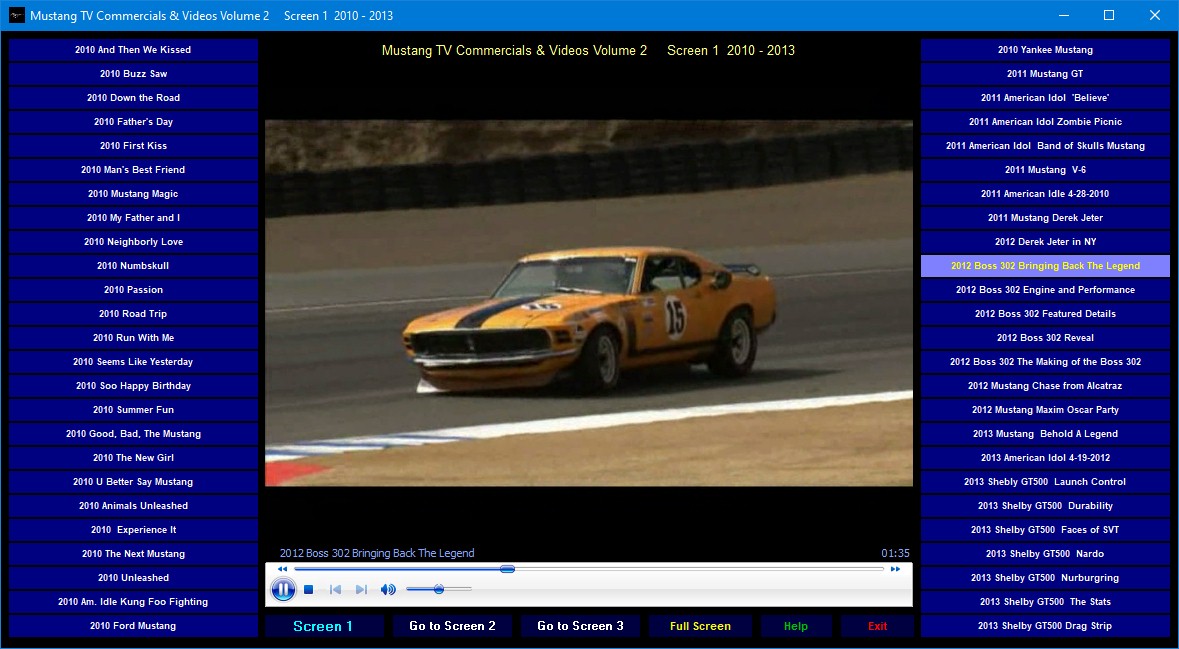The width and height of the screenshot is (1179, 649).
Task: Play 2010 And Then We Kissed
Action: 133,50
